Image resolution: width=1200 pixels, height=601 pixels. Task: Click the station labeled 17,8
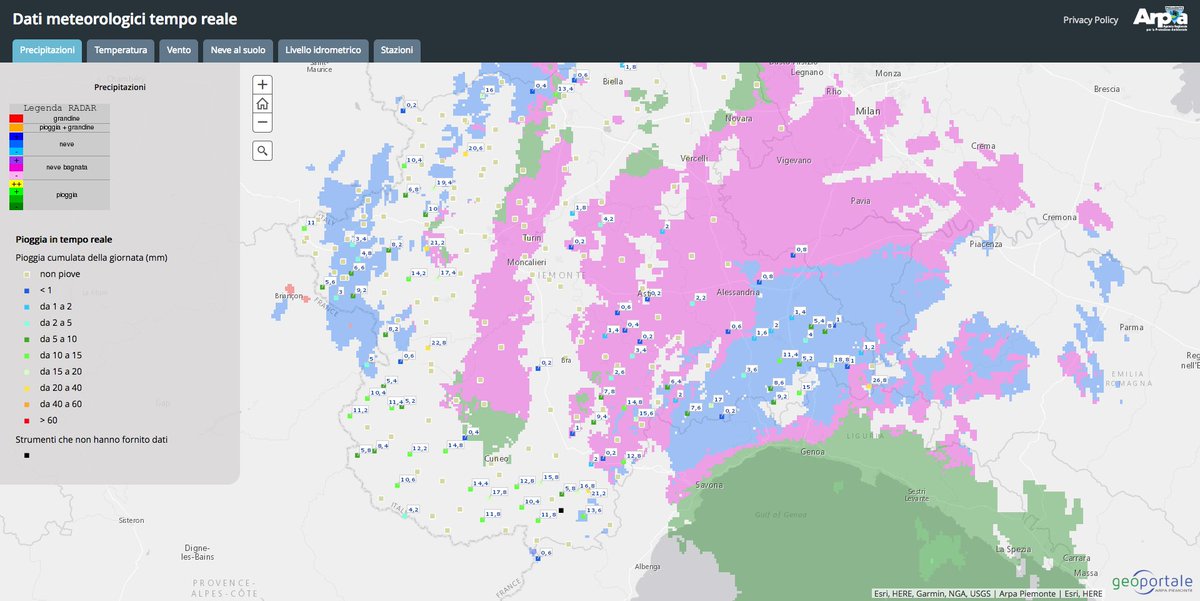pyautogui.click(x=499, y=492)
